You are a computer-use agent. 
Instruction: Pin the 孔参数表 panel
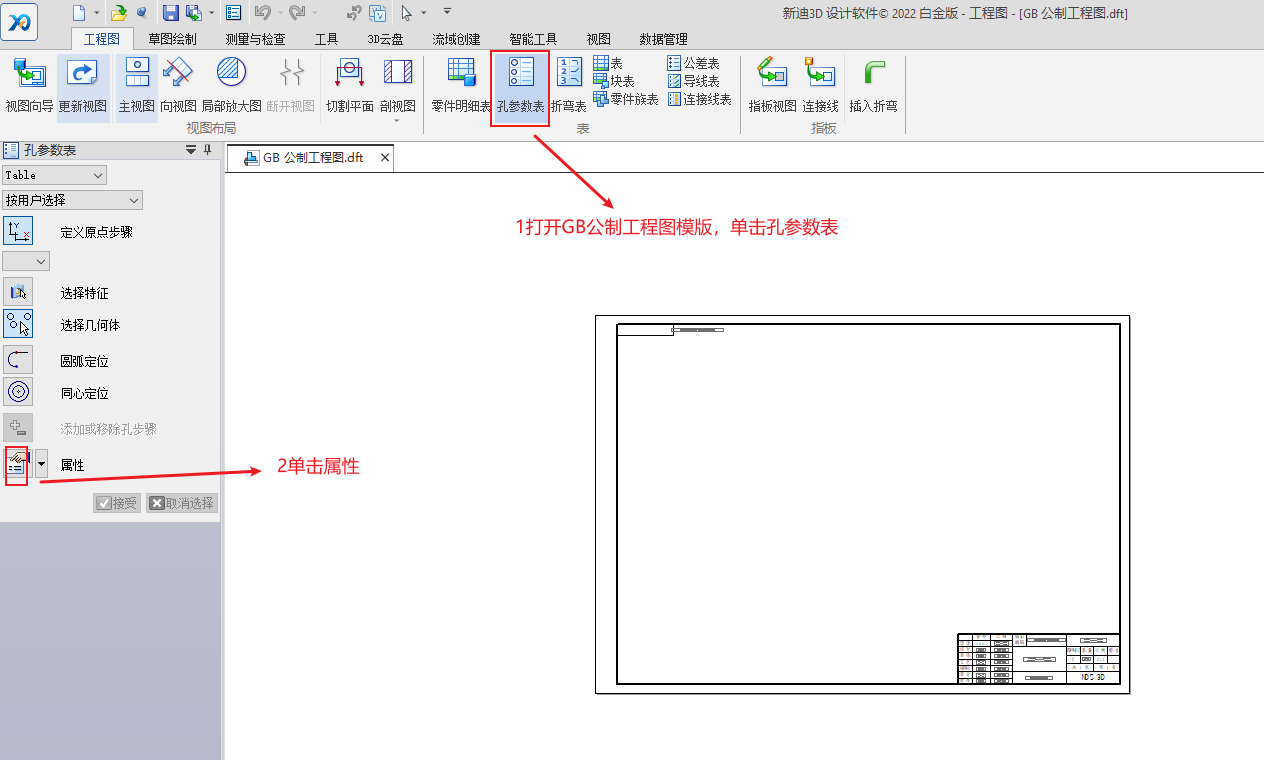coord(208,150)
